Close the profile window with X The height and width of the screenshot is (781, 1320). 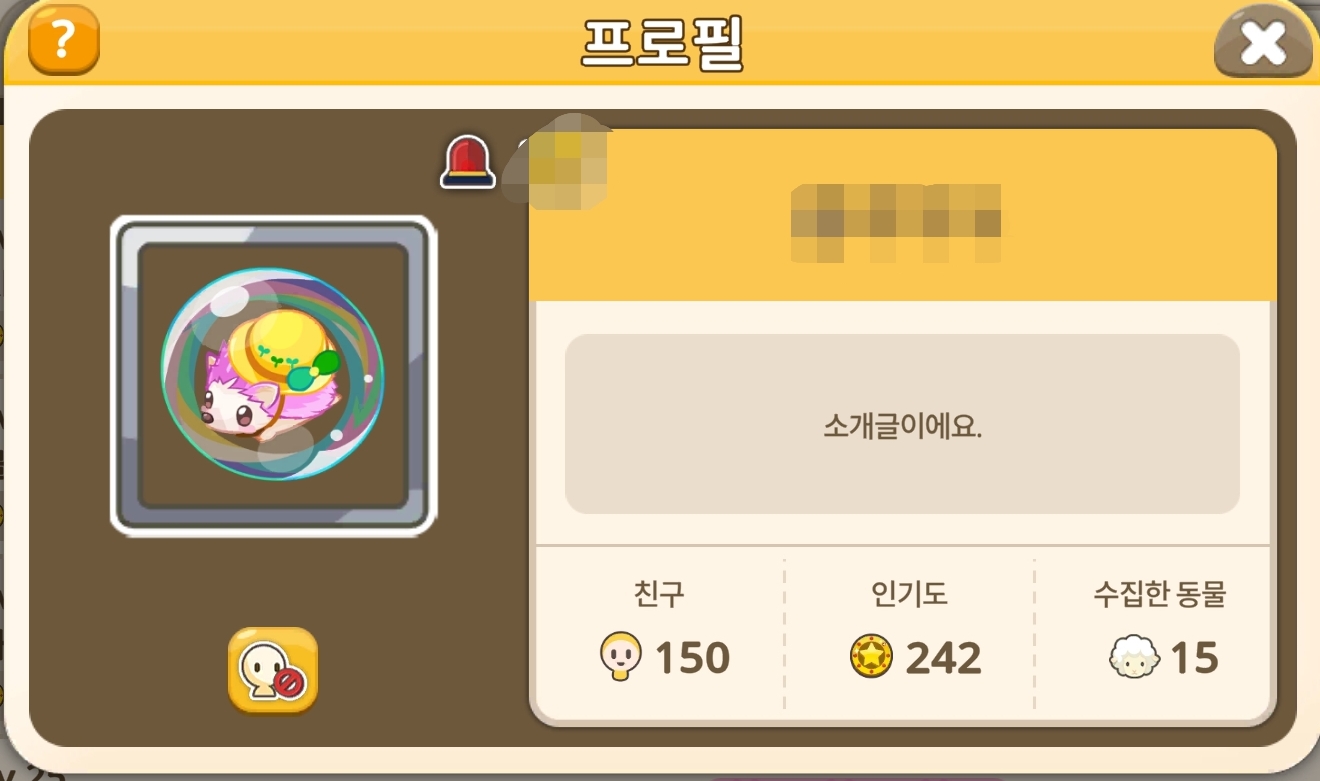coord(1263,43)
